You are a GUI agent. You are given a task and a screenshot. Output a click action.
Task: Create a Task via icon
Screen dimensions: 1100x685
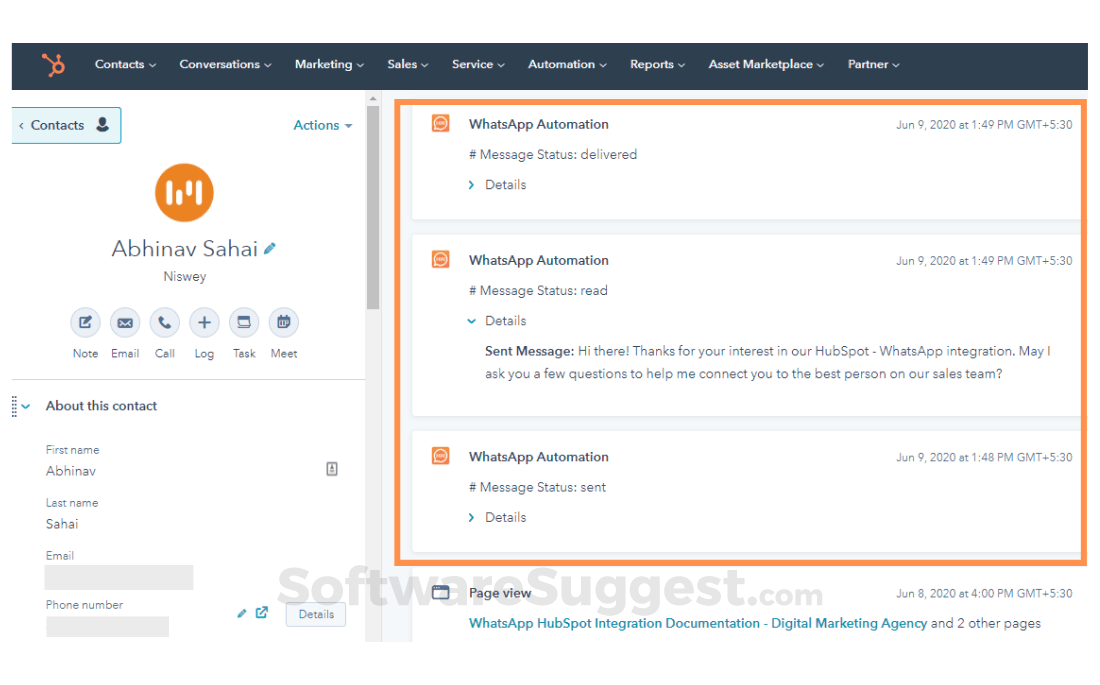tap(244, 323)
